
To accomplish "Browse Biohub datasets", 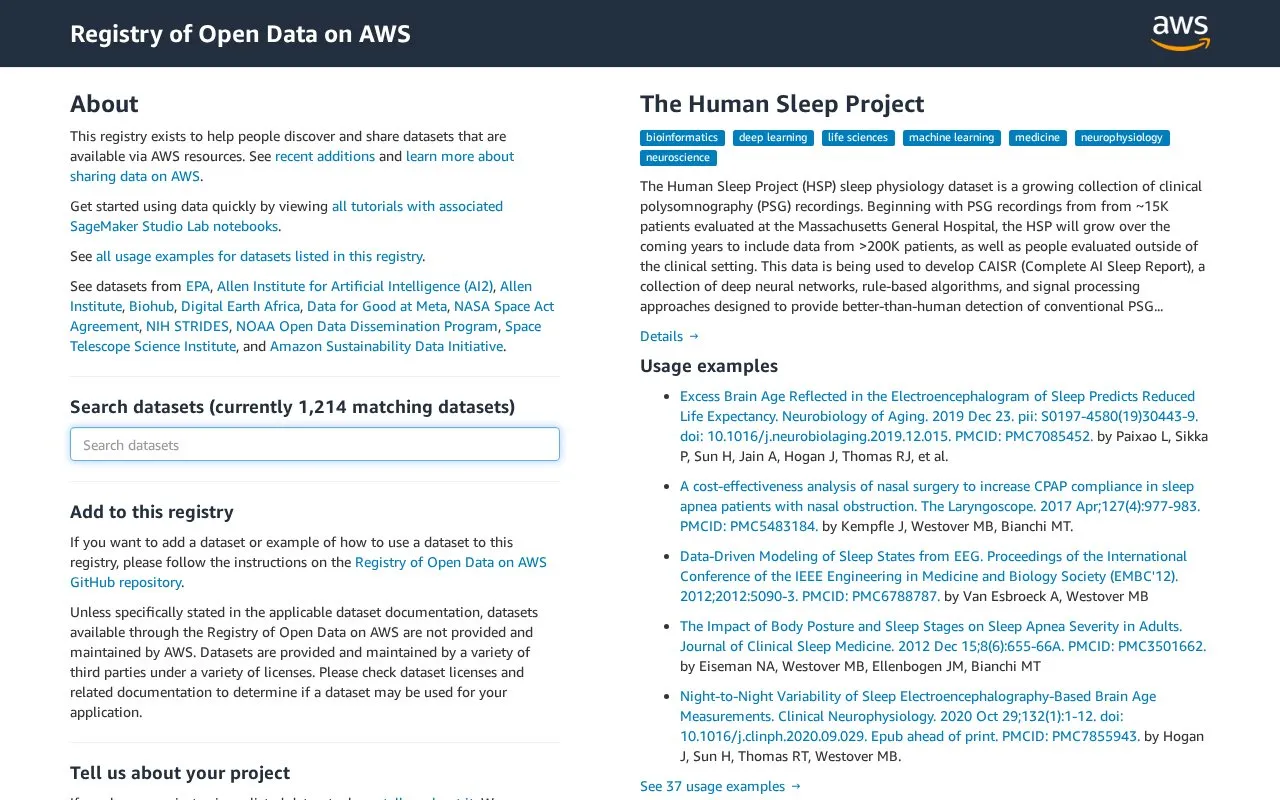I will (151, 306).
